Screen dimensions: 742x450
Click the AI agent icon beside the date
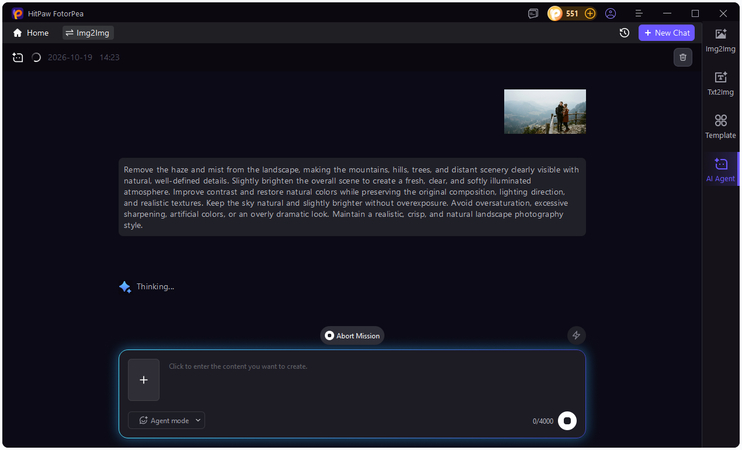(x=18, y=57)
